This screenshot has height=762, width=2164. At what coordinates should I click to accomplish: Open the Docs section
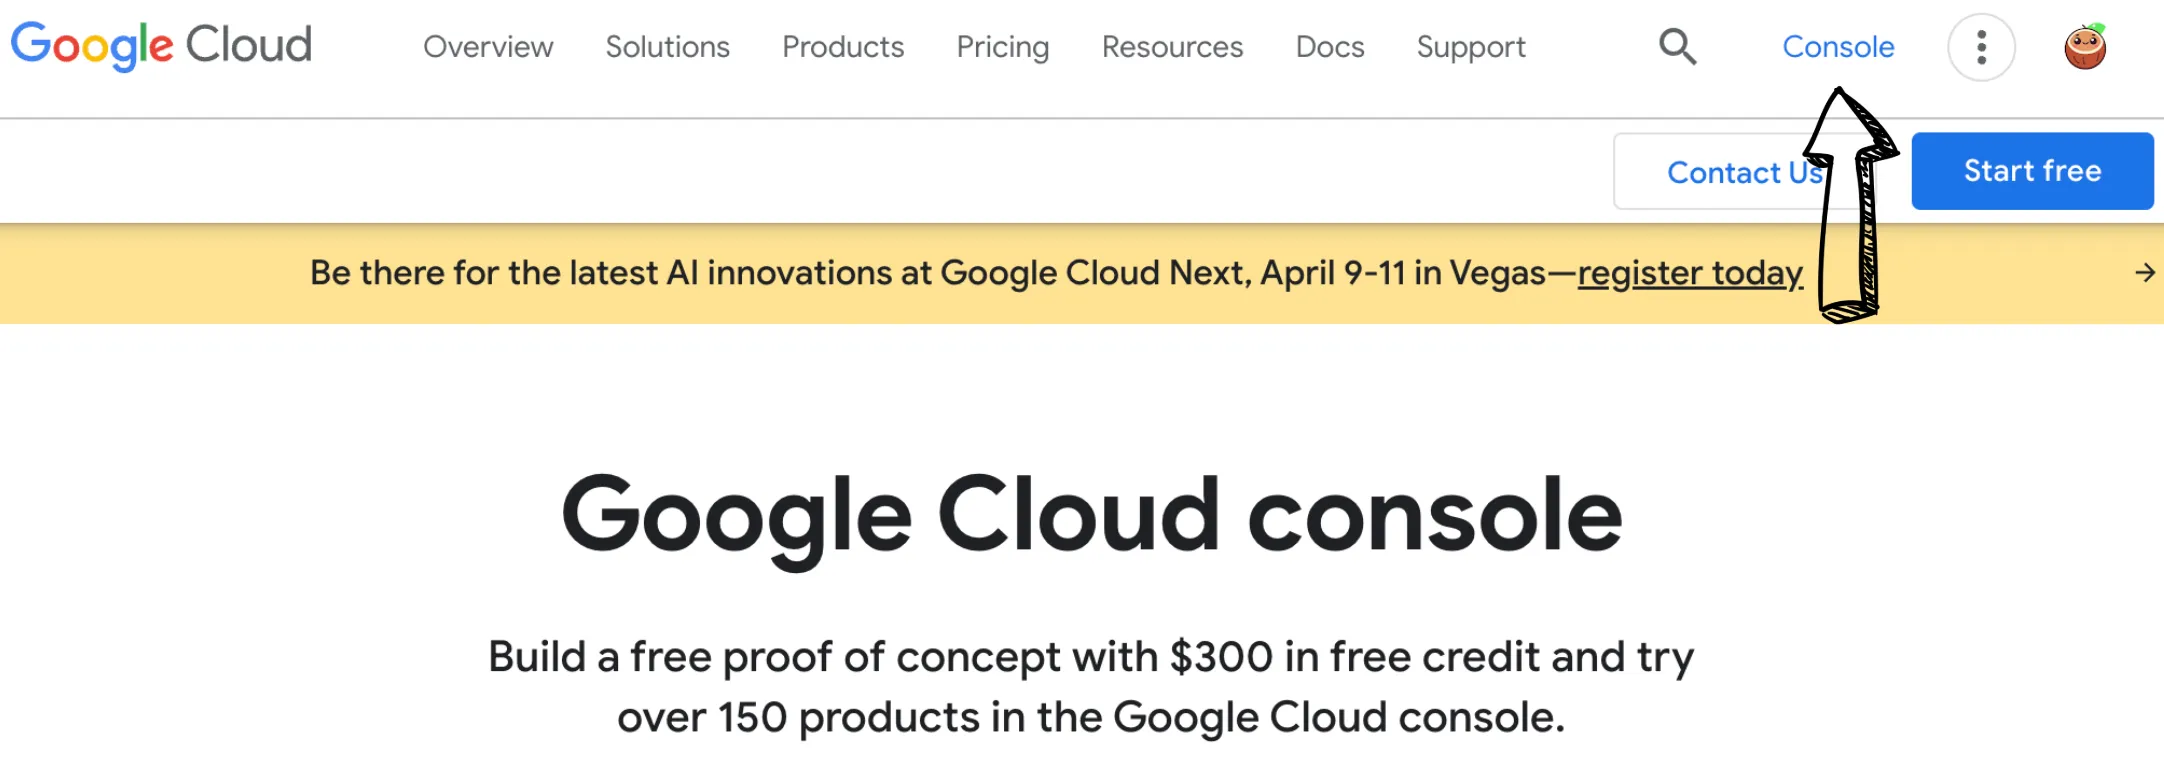pos(1330,47)
